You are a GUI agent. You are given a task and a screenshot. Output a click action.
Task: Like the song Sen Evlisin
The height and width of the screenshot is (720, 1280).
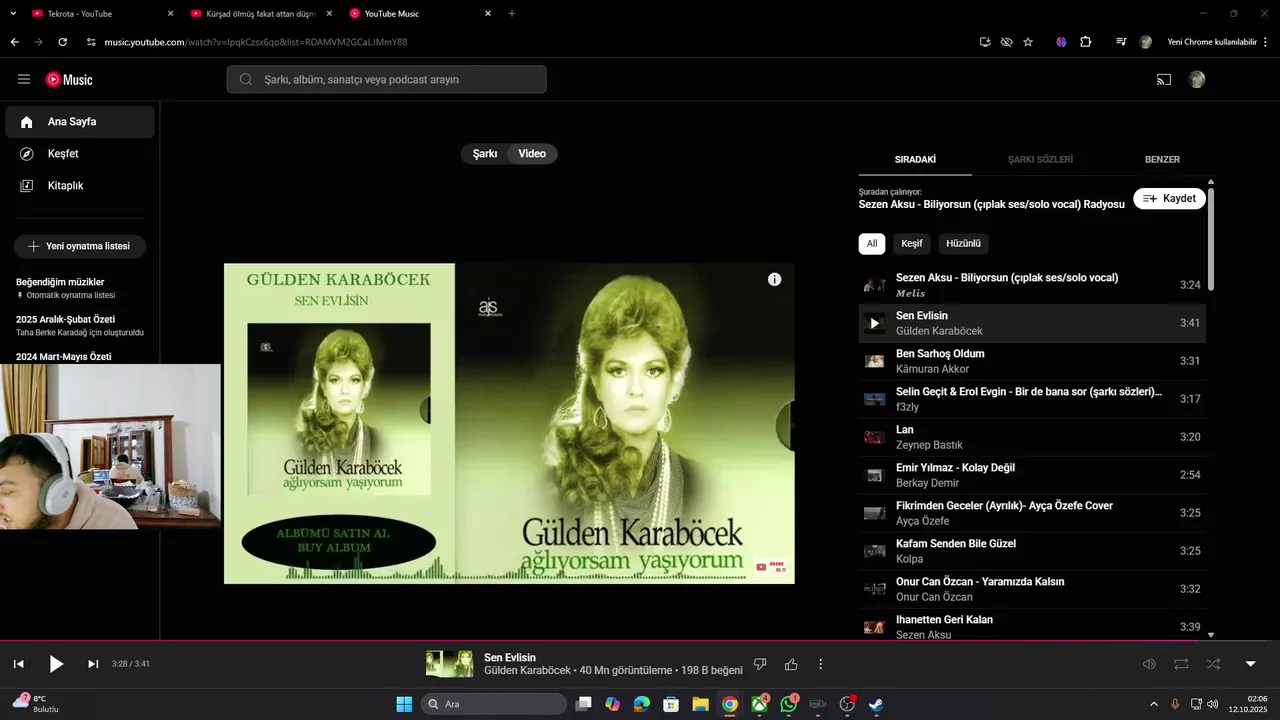[x=792, y=664]
